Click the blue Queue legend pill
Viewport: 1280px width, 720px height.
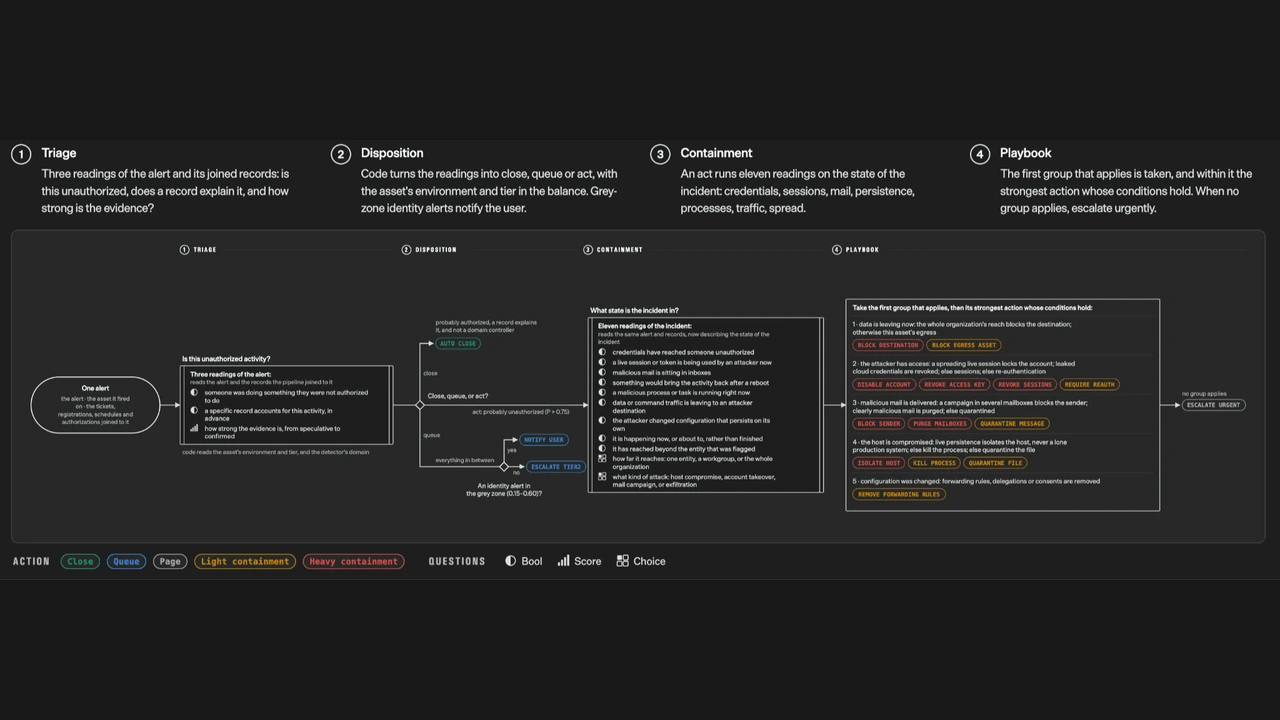126,562
